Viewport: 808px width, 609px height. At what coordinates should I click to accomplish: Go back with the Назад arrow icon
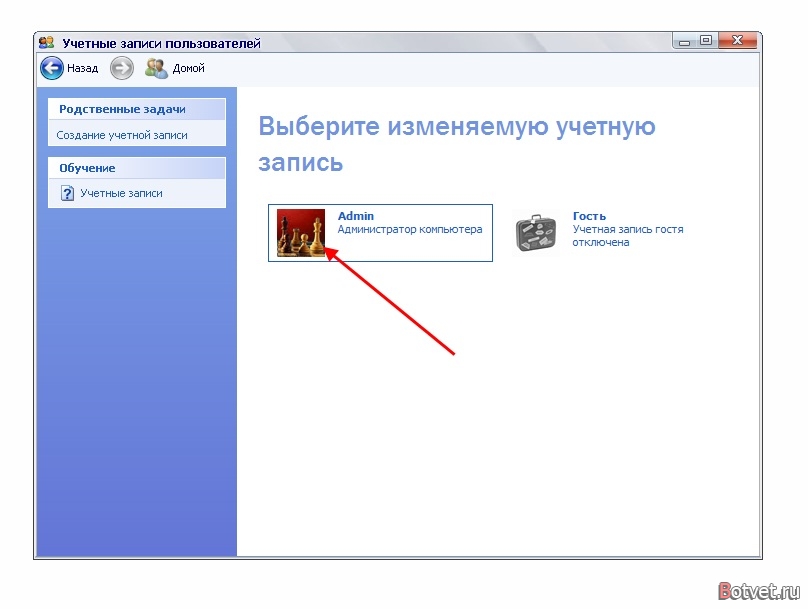pyautogui.click(x=52, y=68)
